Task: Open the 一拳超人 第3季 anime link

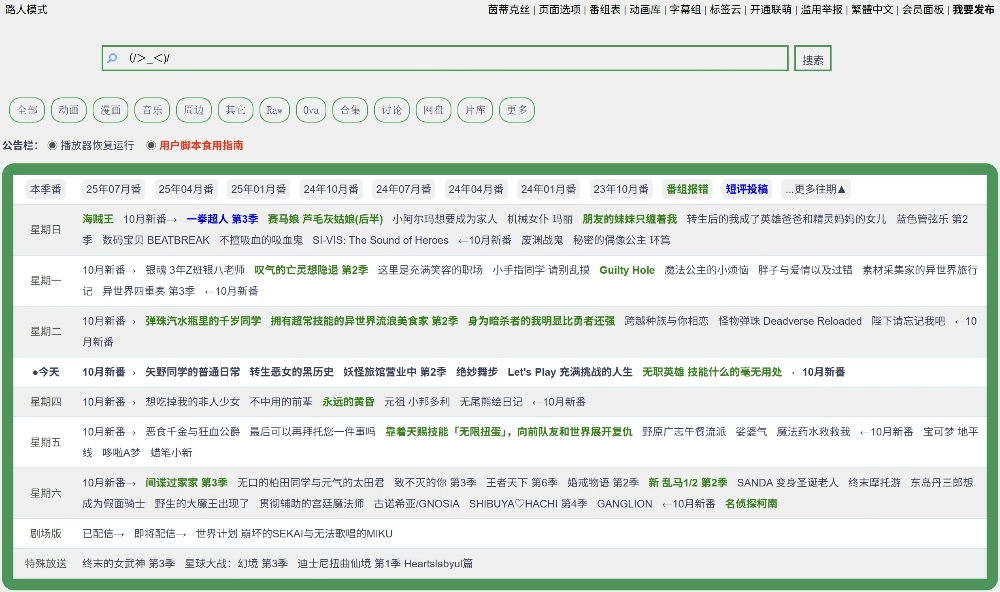Action: pos(222,219)
